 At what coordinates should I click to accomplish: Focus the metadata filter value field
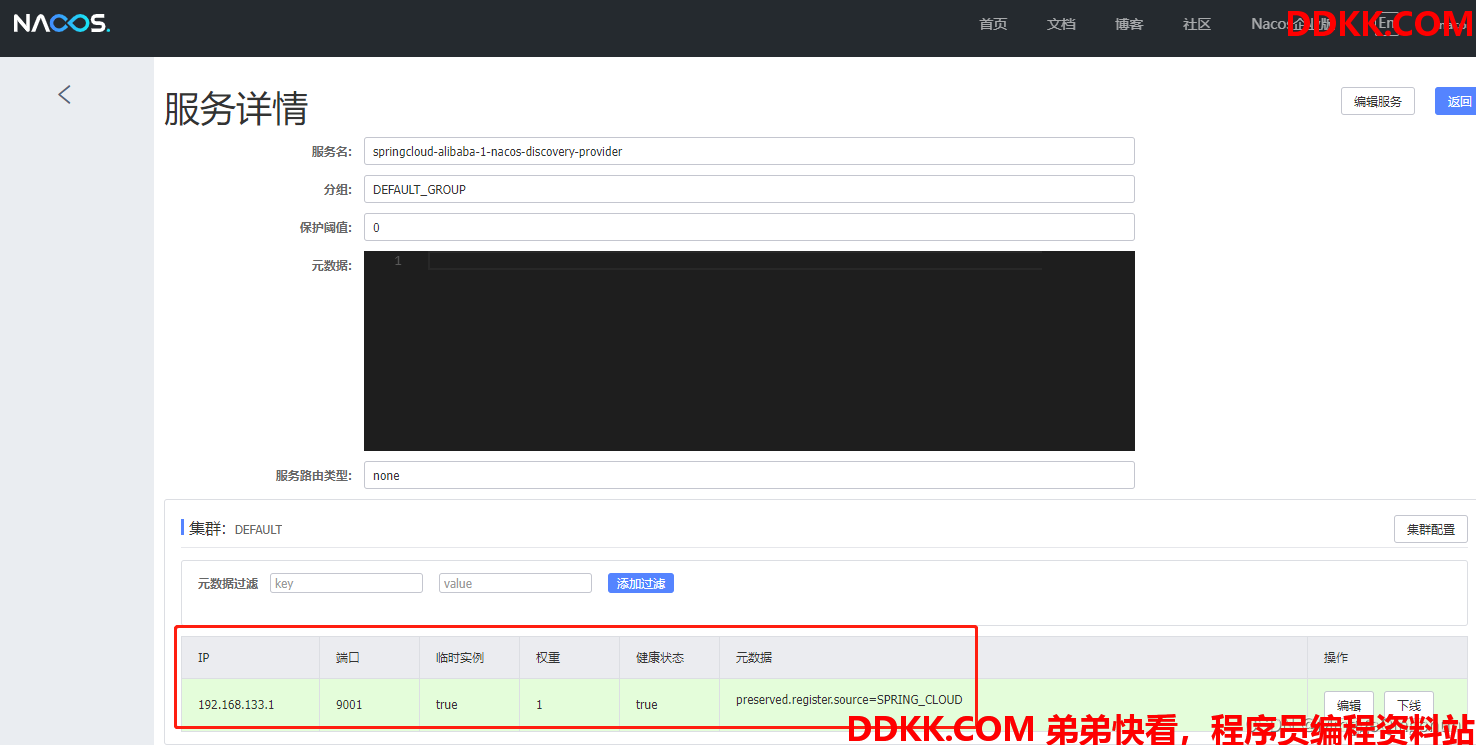(x=515, y=583)
